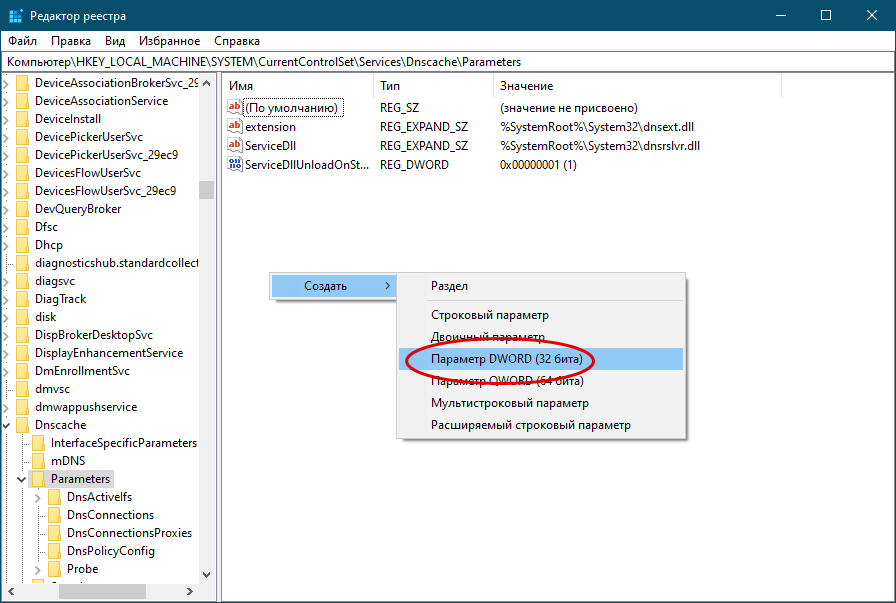This screenshot has height=603, width=896.
Task: Click the Dfsc folder icon
Action: (x=22, y=227)
